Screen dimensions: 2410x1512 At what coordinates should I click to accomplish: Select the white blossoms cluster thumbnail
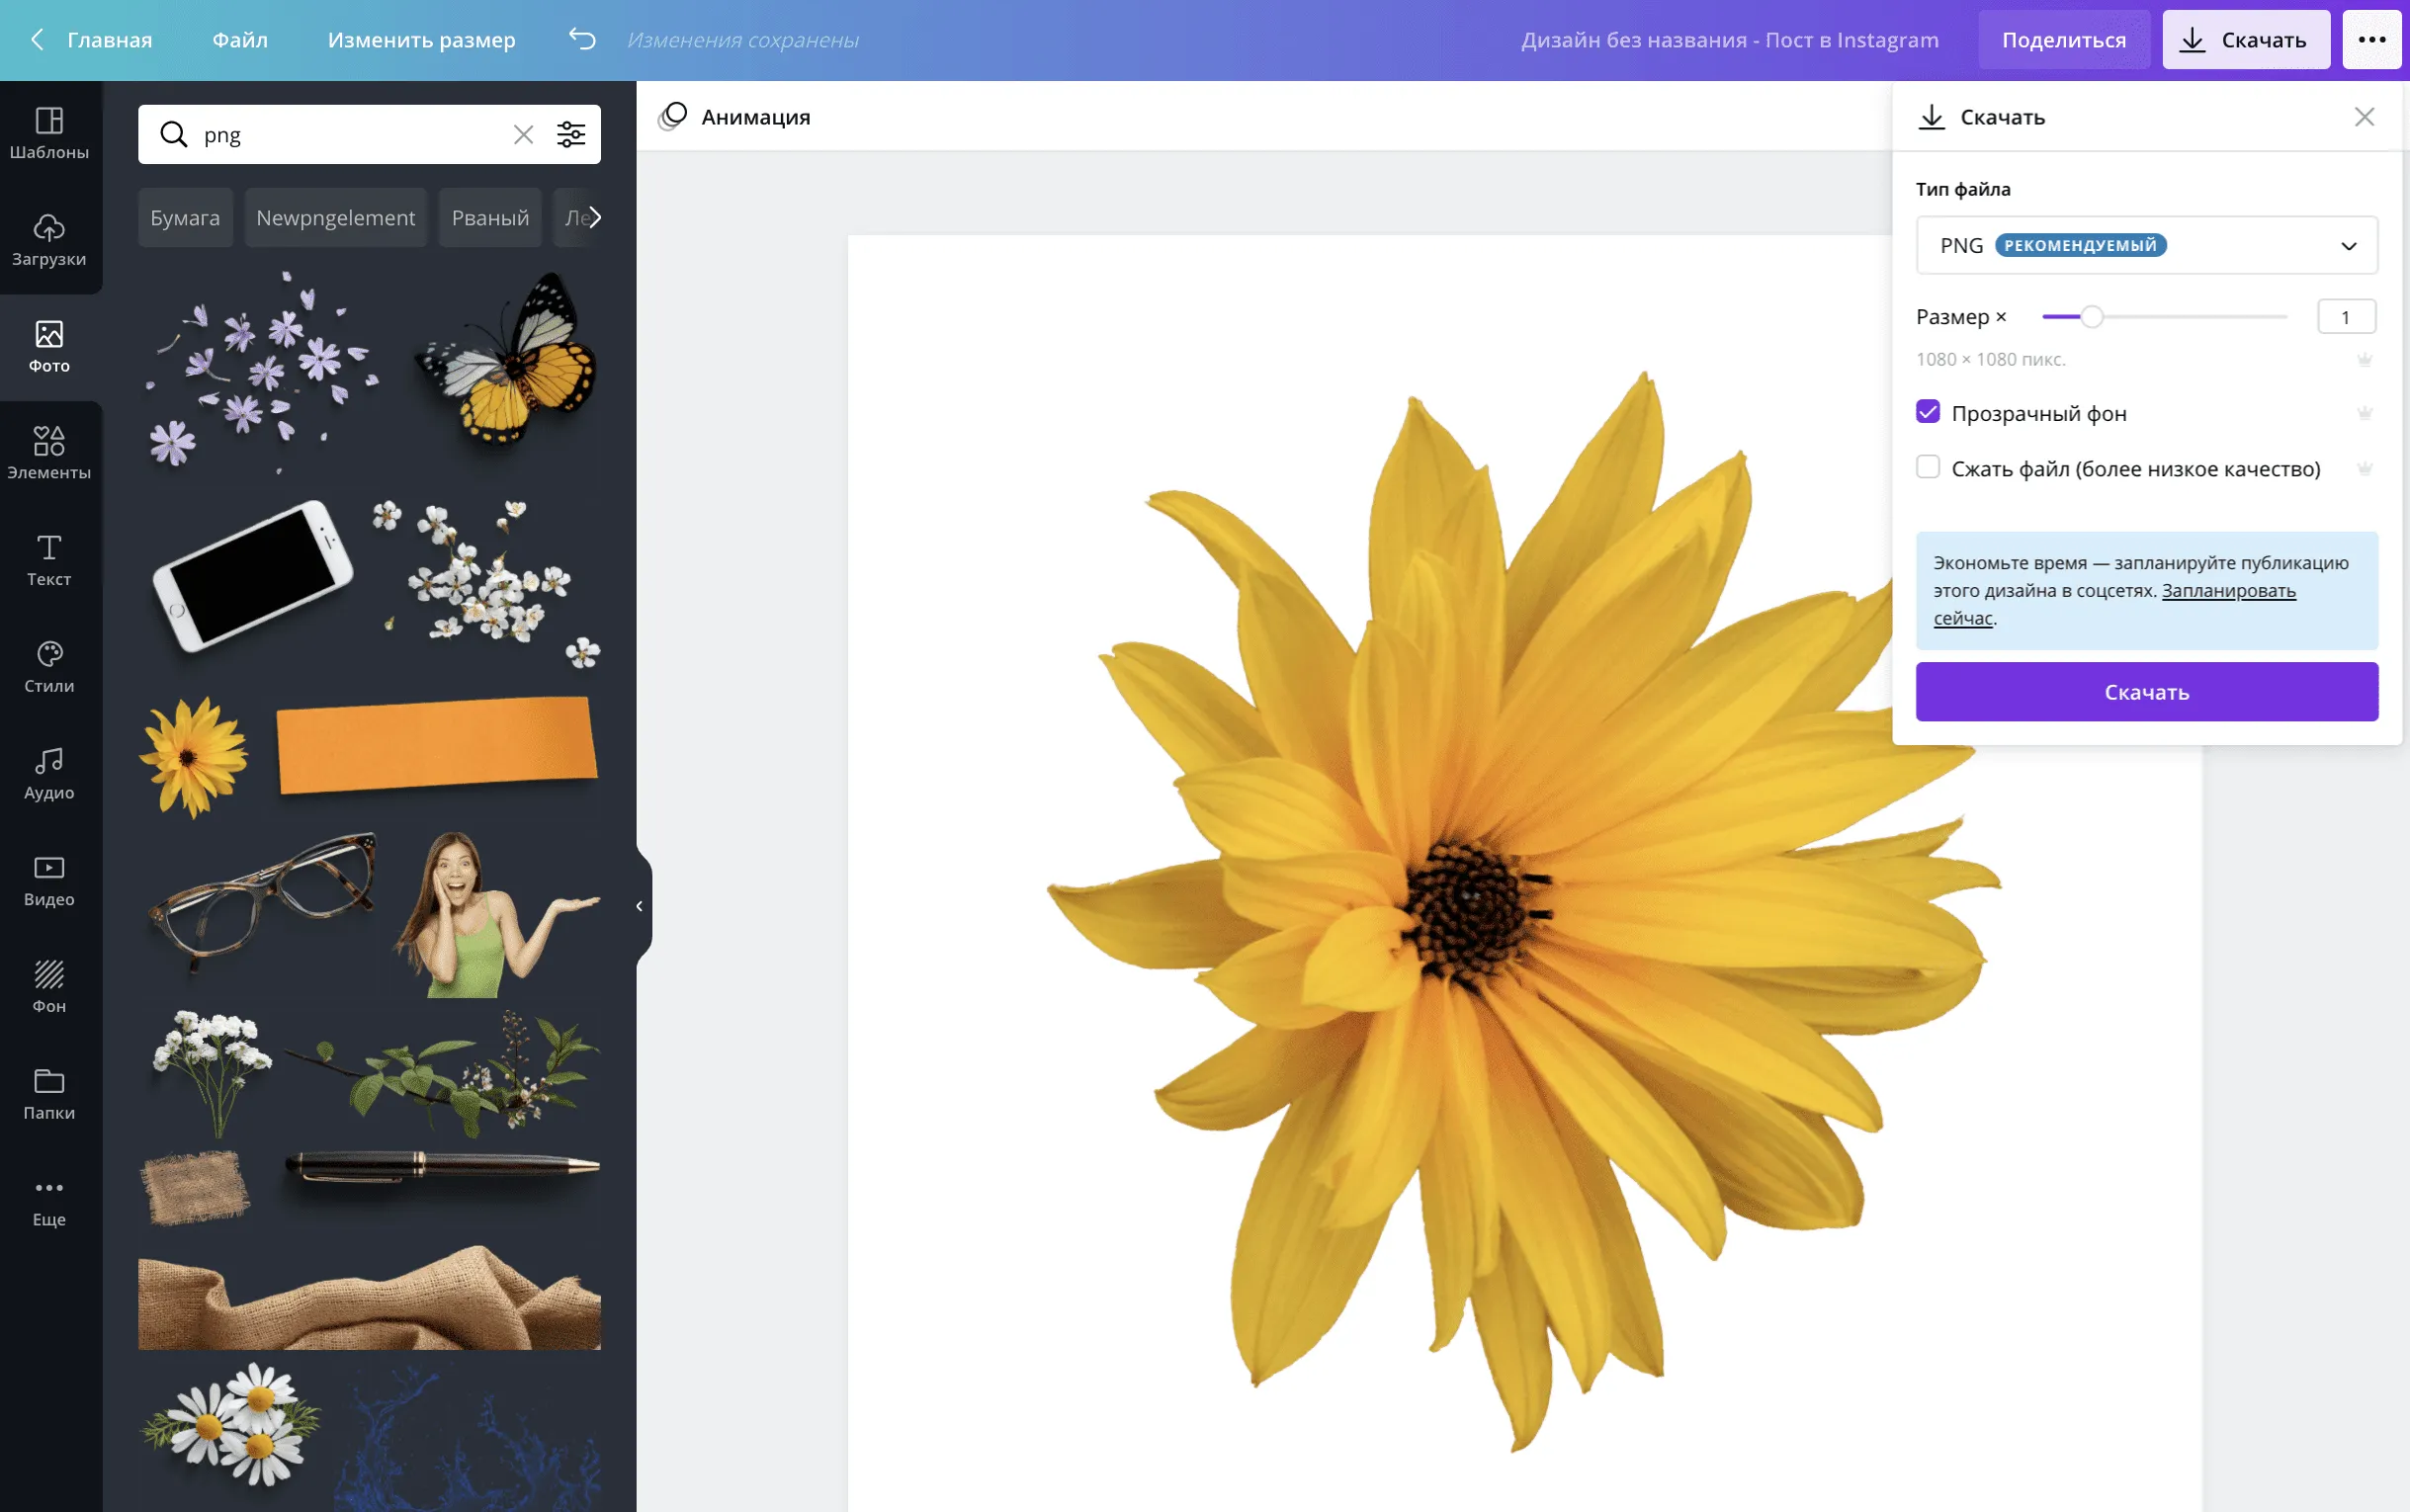485,583
